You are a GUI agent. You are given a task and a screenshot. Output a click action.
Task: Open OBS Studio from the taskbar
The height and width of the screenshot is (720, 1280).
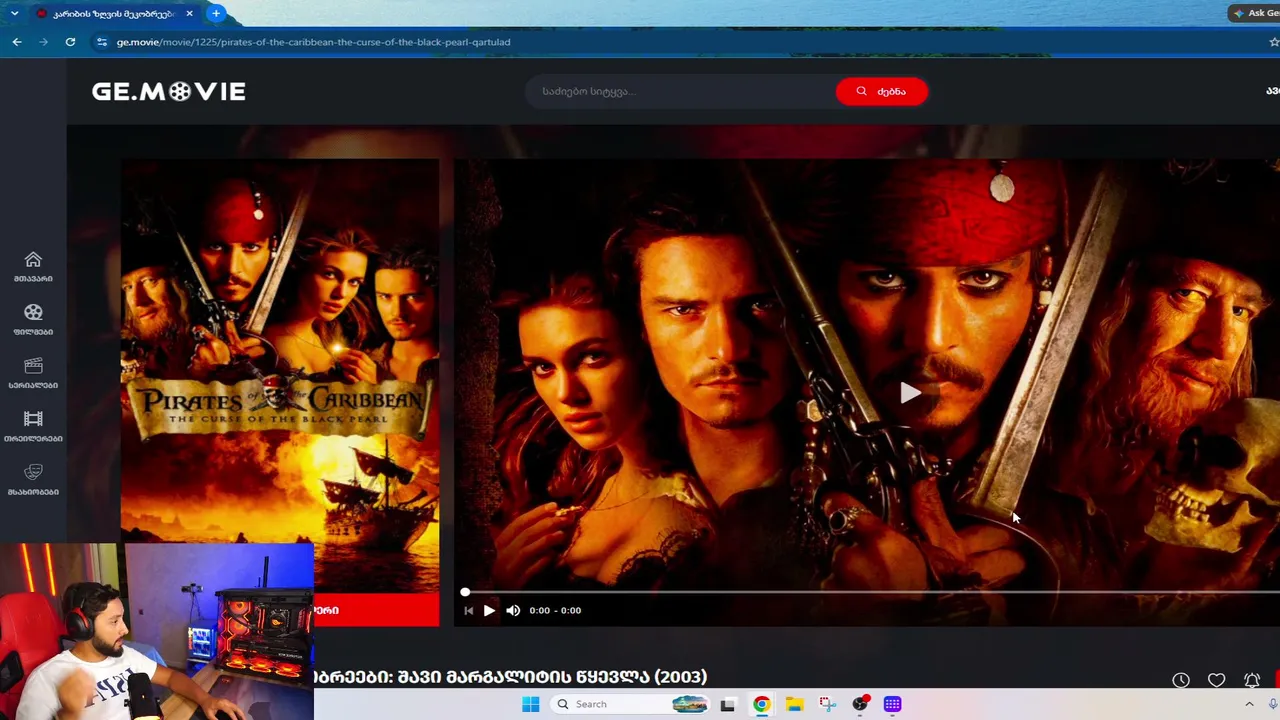pos(860,704)
